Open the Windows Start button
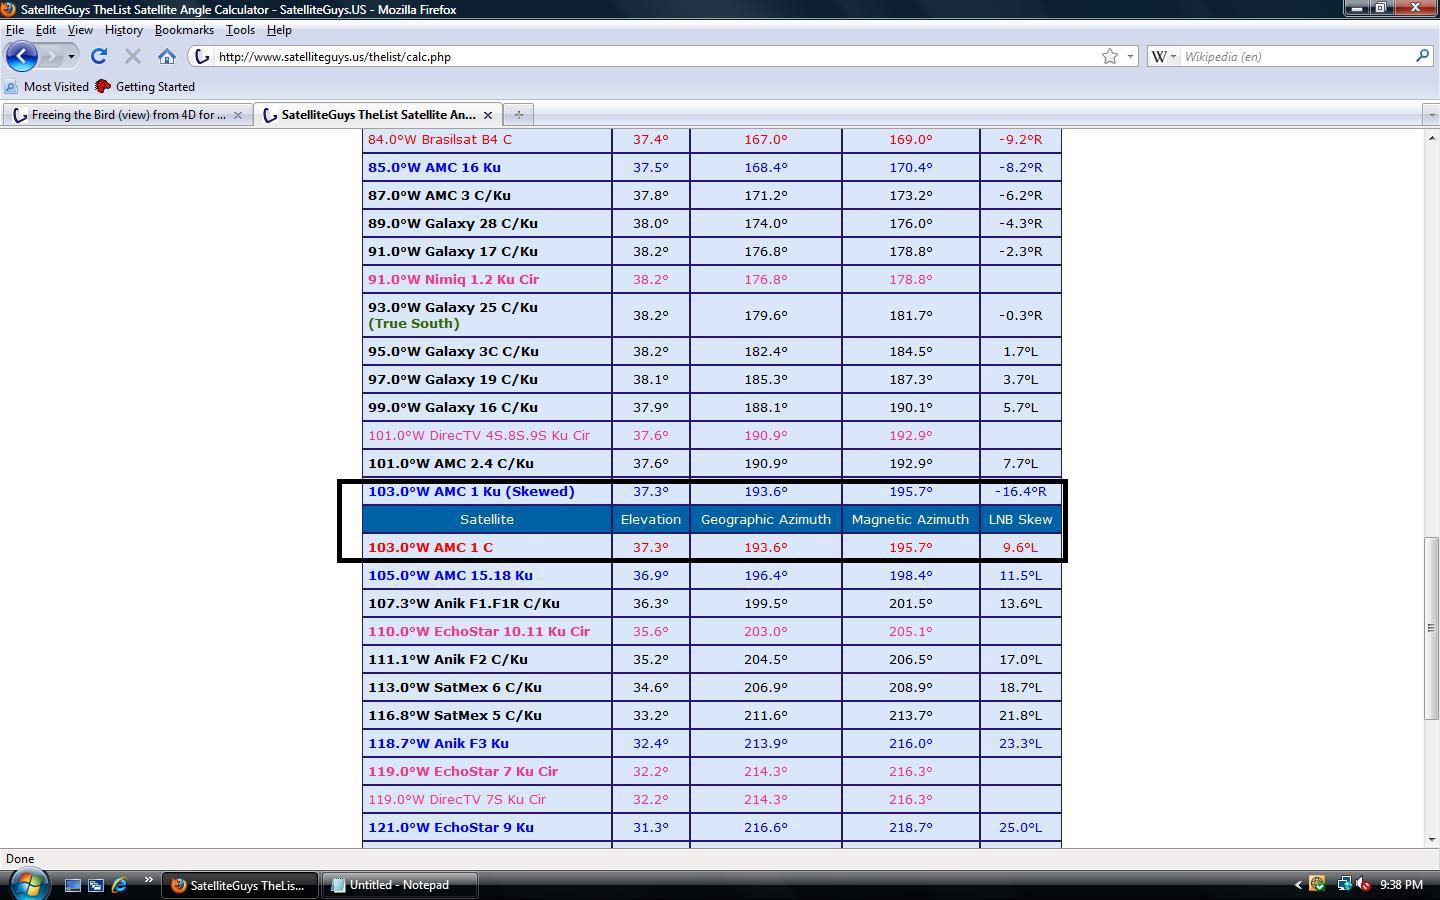 point(28,884)
